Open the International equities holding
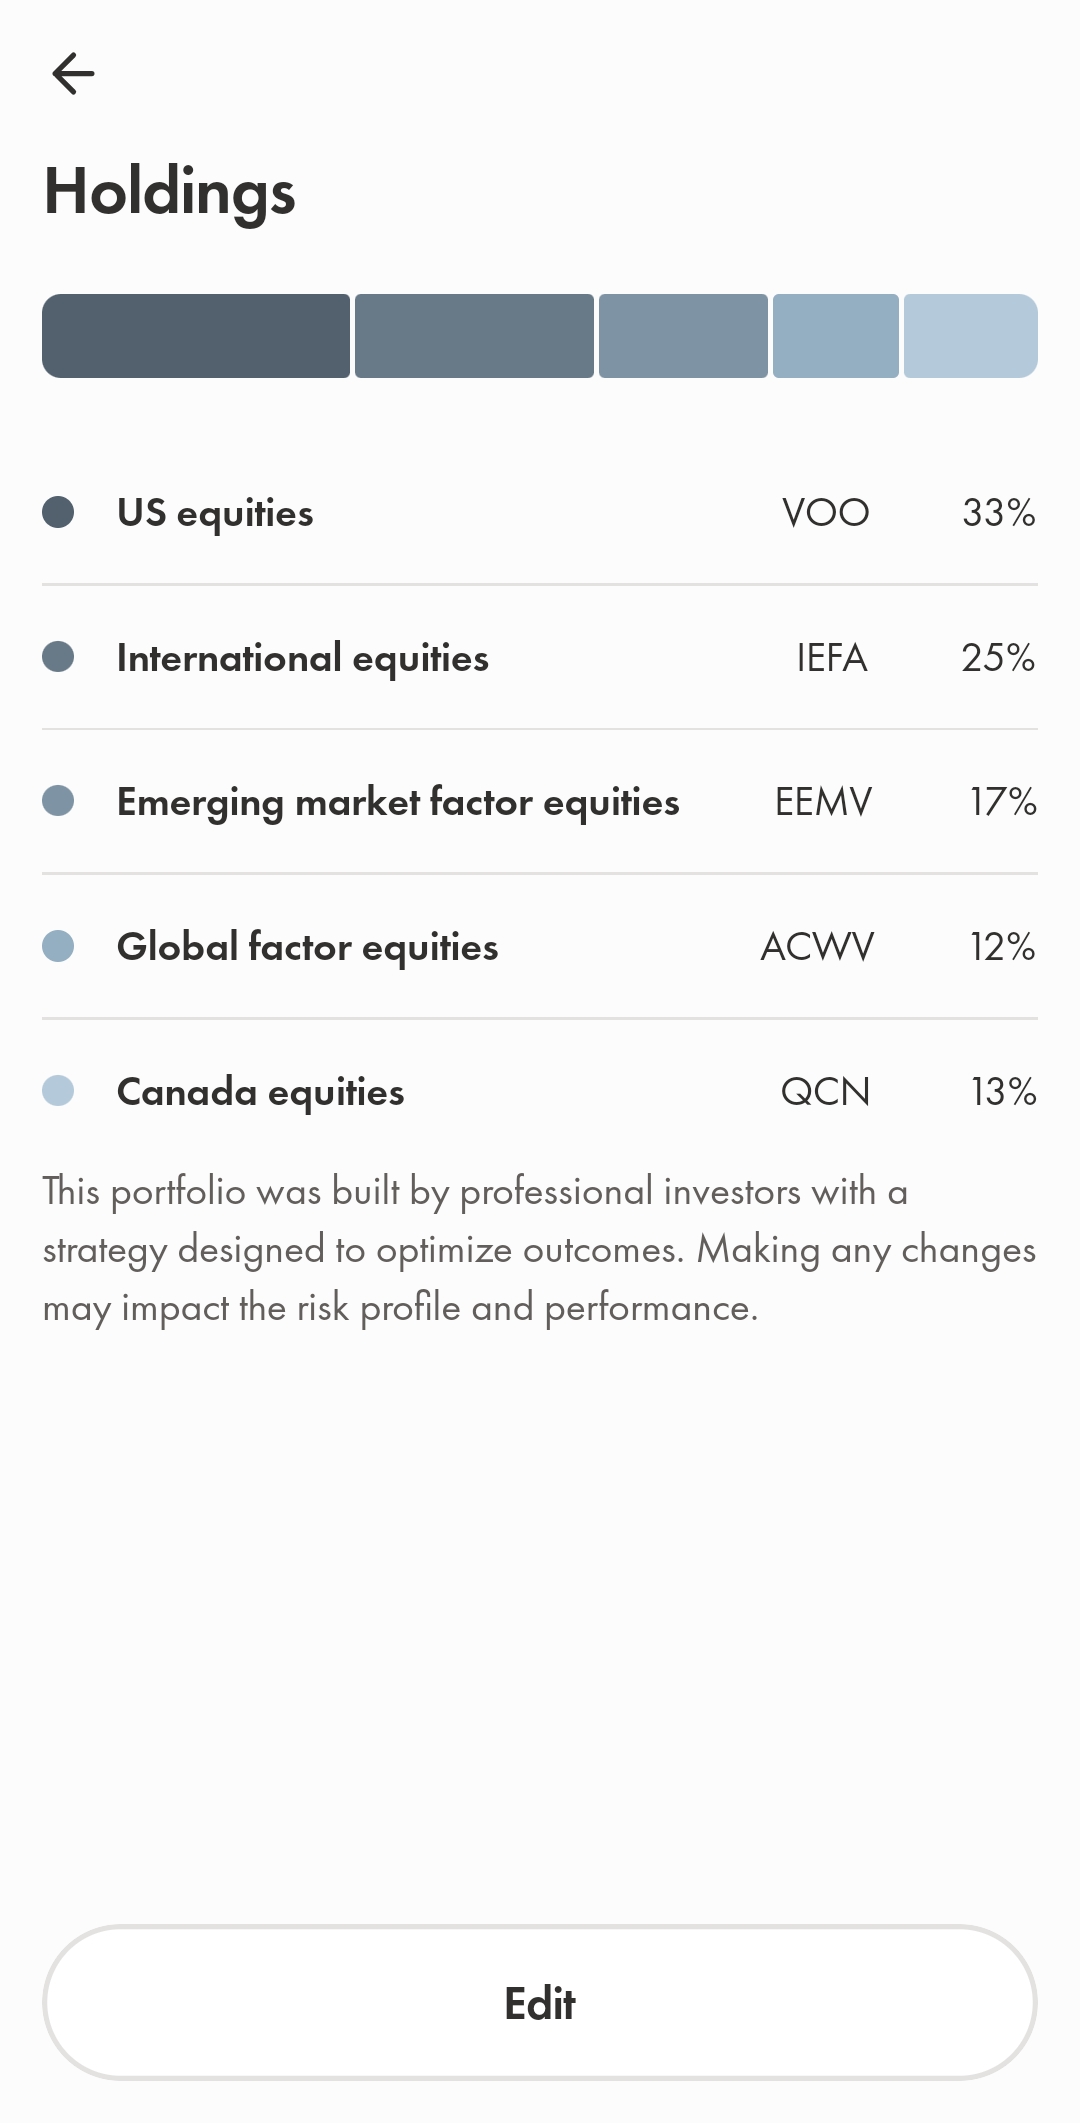This screenshot has height=2123, width=1080. [x=540, y=657]
